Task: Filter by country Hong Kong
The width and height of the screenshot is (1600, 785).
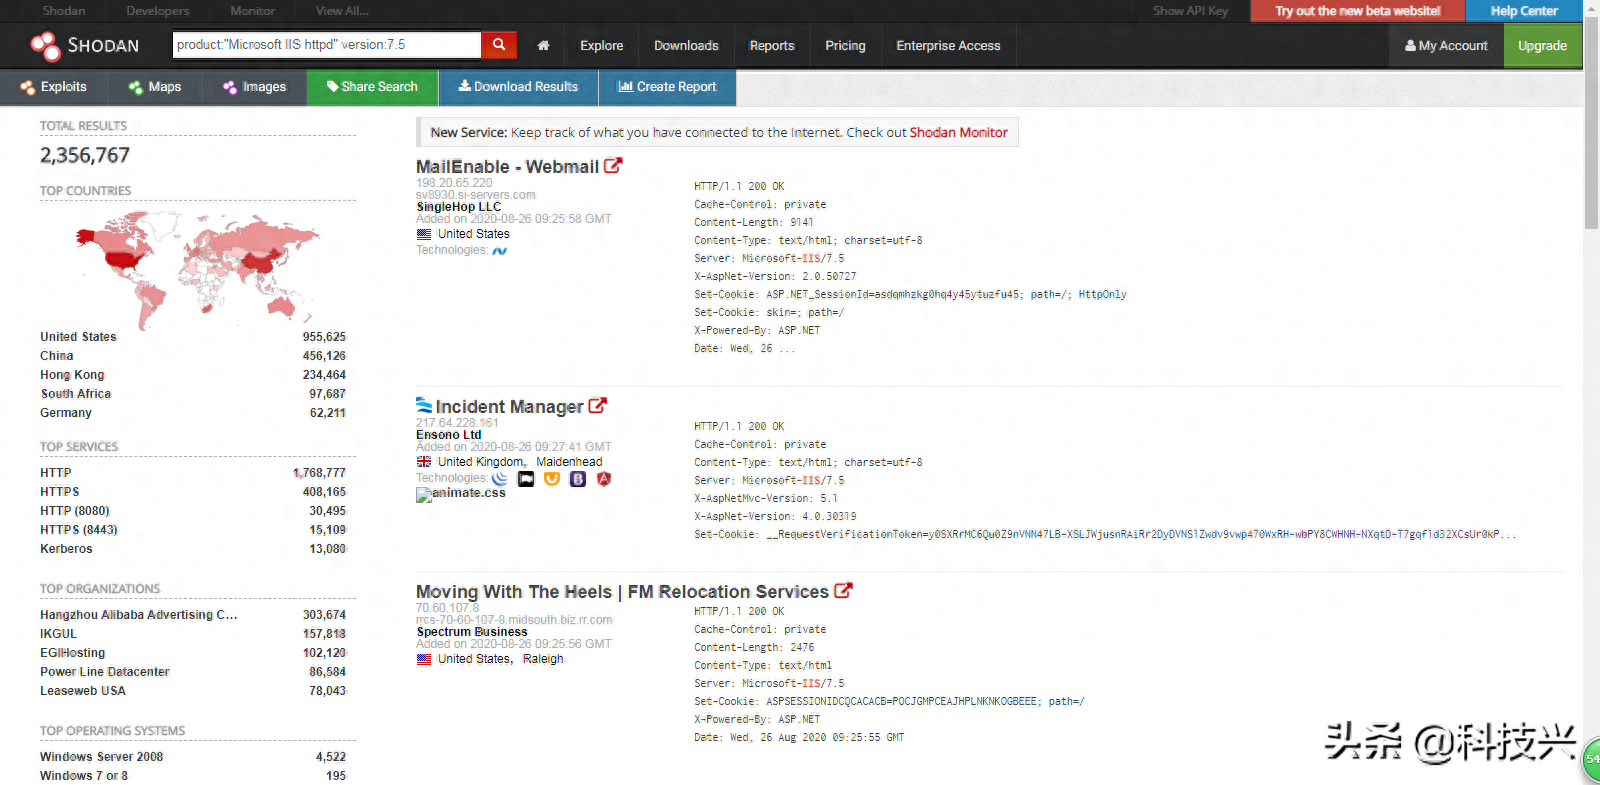Action: [72, 375]
